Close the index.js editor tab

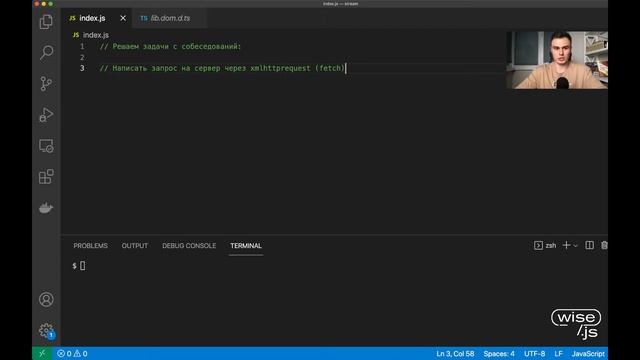pos(123,18)
